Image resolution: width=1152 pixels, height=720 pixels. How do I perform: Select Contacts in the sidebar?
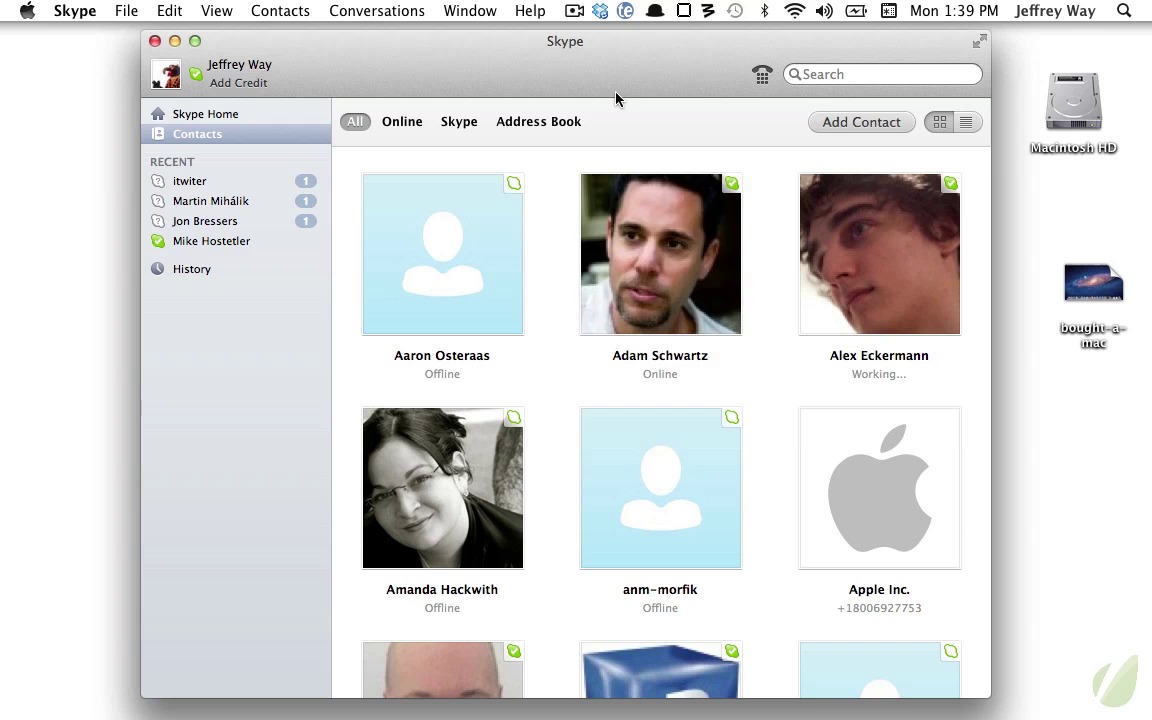tap(236, 134)
